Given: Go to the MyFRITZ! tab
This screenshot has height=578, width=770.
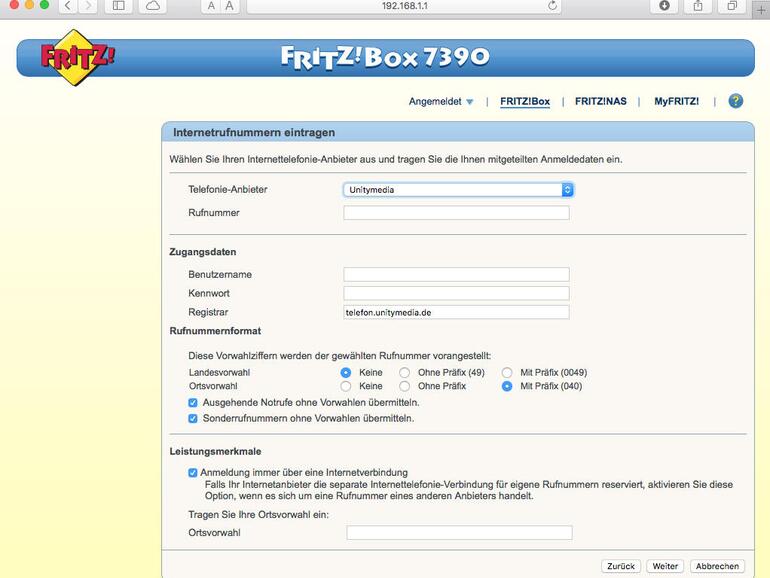Looking at the screenshot, I should pos(676,101).
